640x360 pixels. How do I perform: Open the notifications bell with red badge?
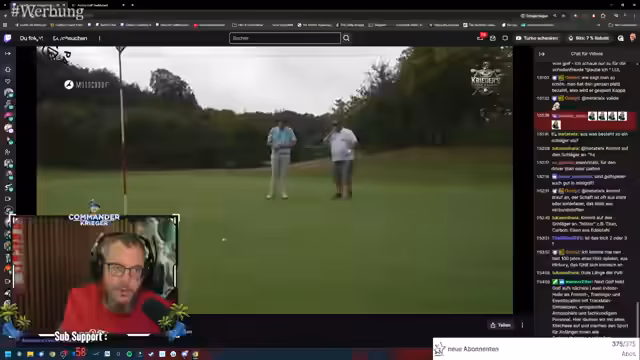[480, 38]
